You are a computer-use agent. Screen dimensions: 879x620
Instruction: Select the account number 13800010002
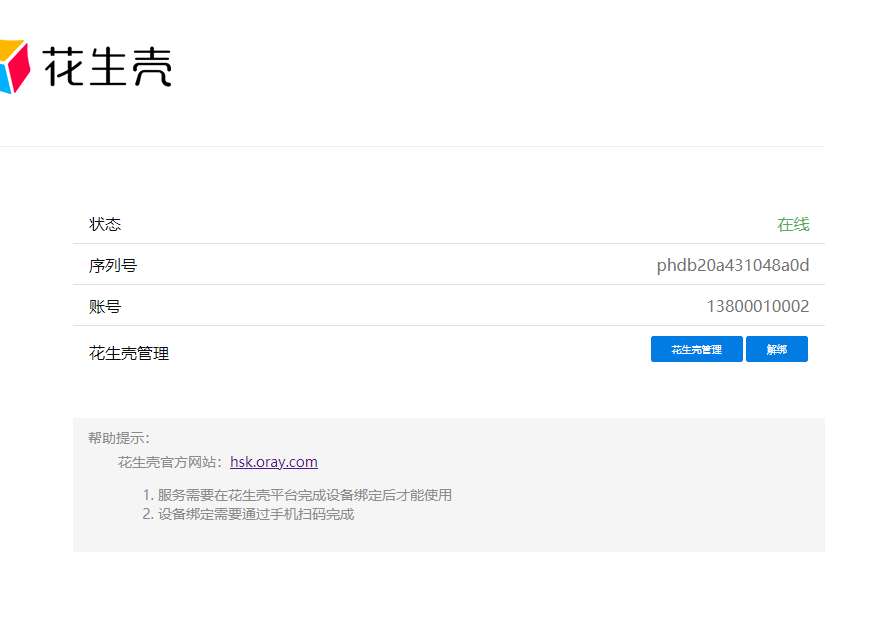coord(757,307)
